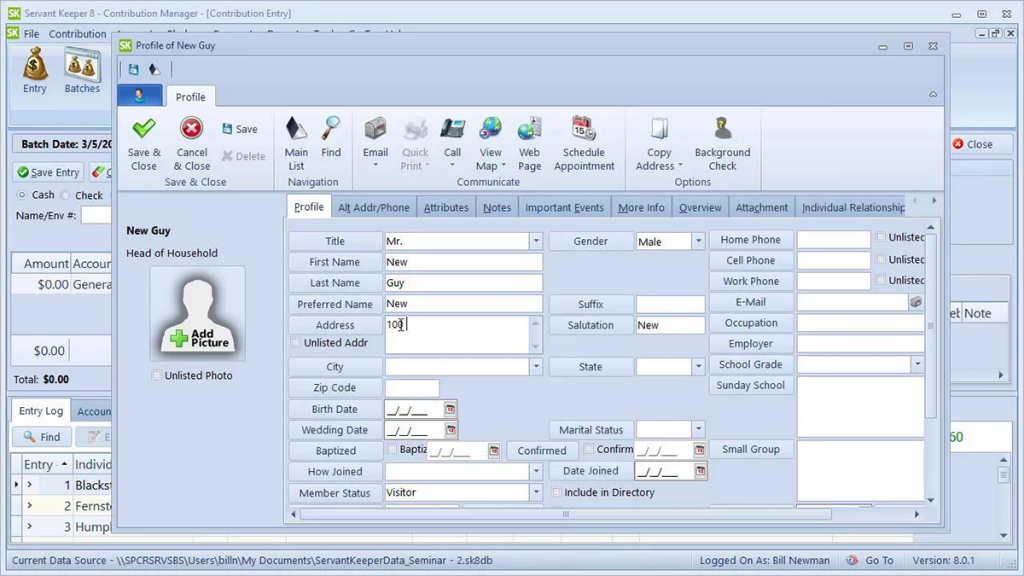Click the Schedule Appointment calendar icon
1024x576 pixels.
583,129
